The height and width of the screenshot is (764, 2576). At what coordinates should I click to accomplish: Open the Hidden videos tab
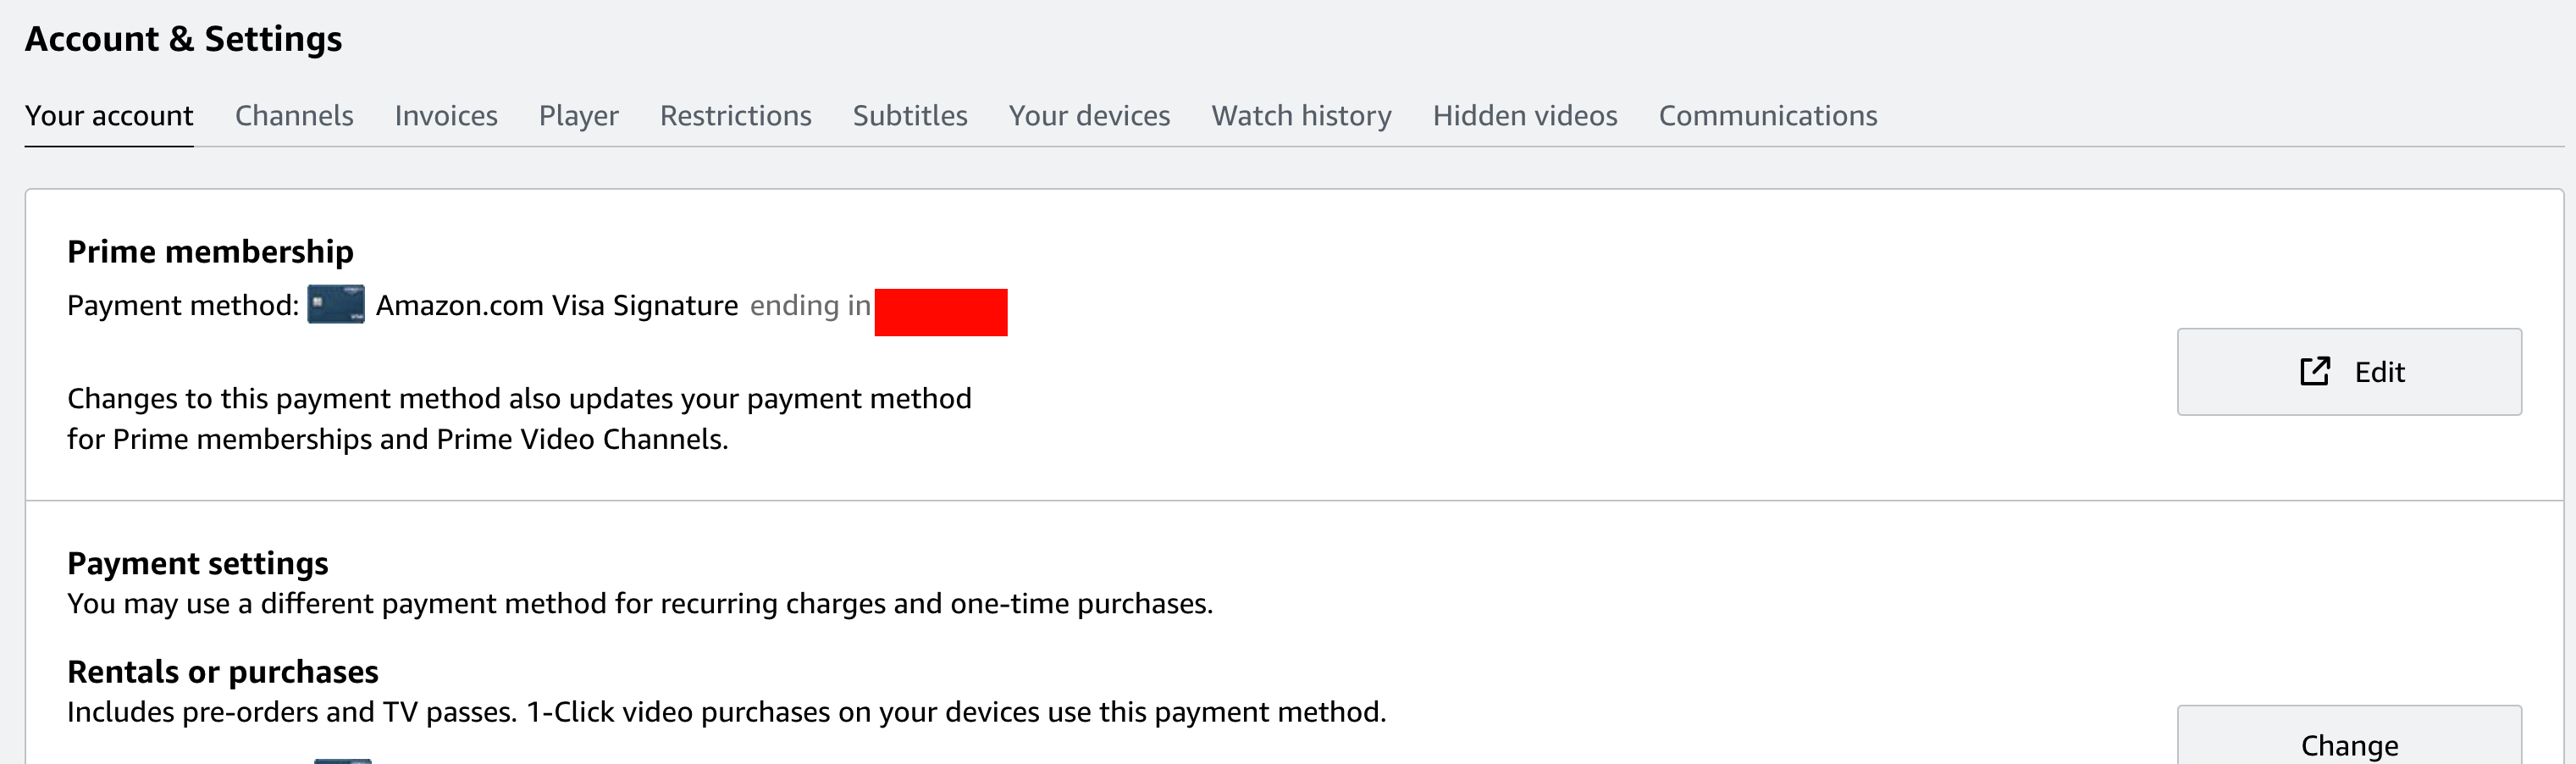click(x=1524, y=115)
